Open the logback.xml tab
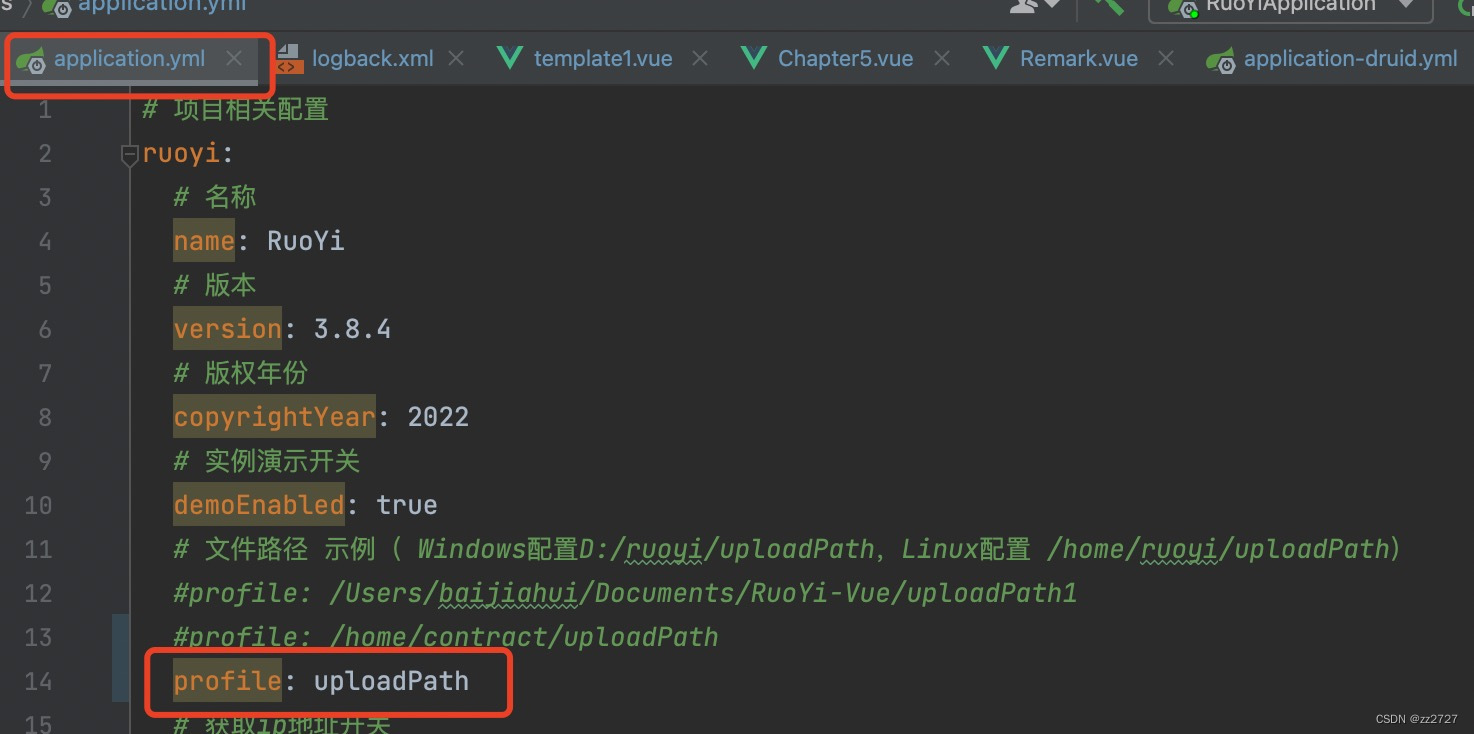The height and width of the screenshot is (734, 1474). [x=372, y=59]
